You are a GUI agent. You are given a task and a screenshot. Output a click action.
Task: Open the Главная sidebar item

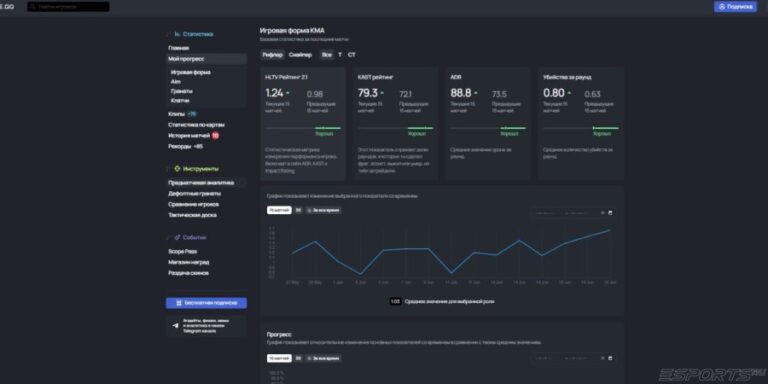pyautogui.click(x=178, y=48)
